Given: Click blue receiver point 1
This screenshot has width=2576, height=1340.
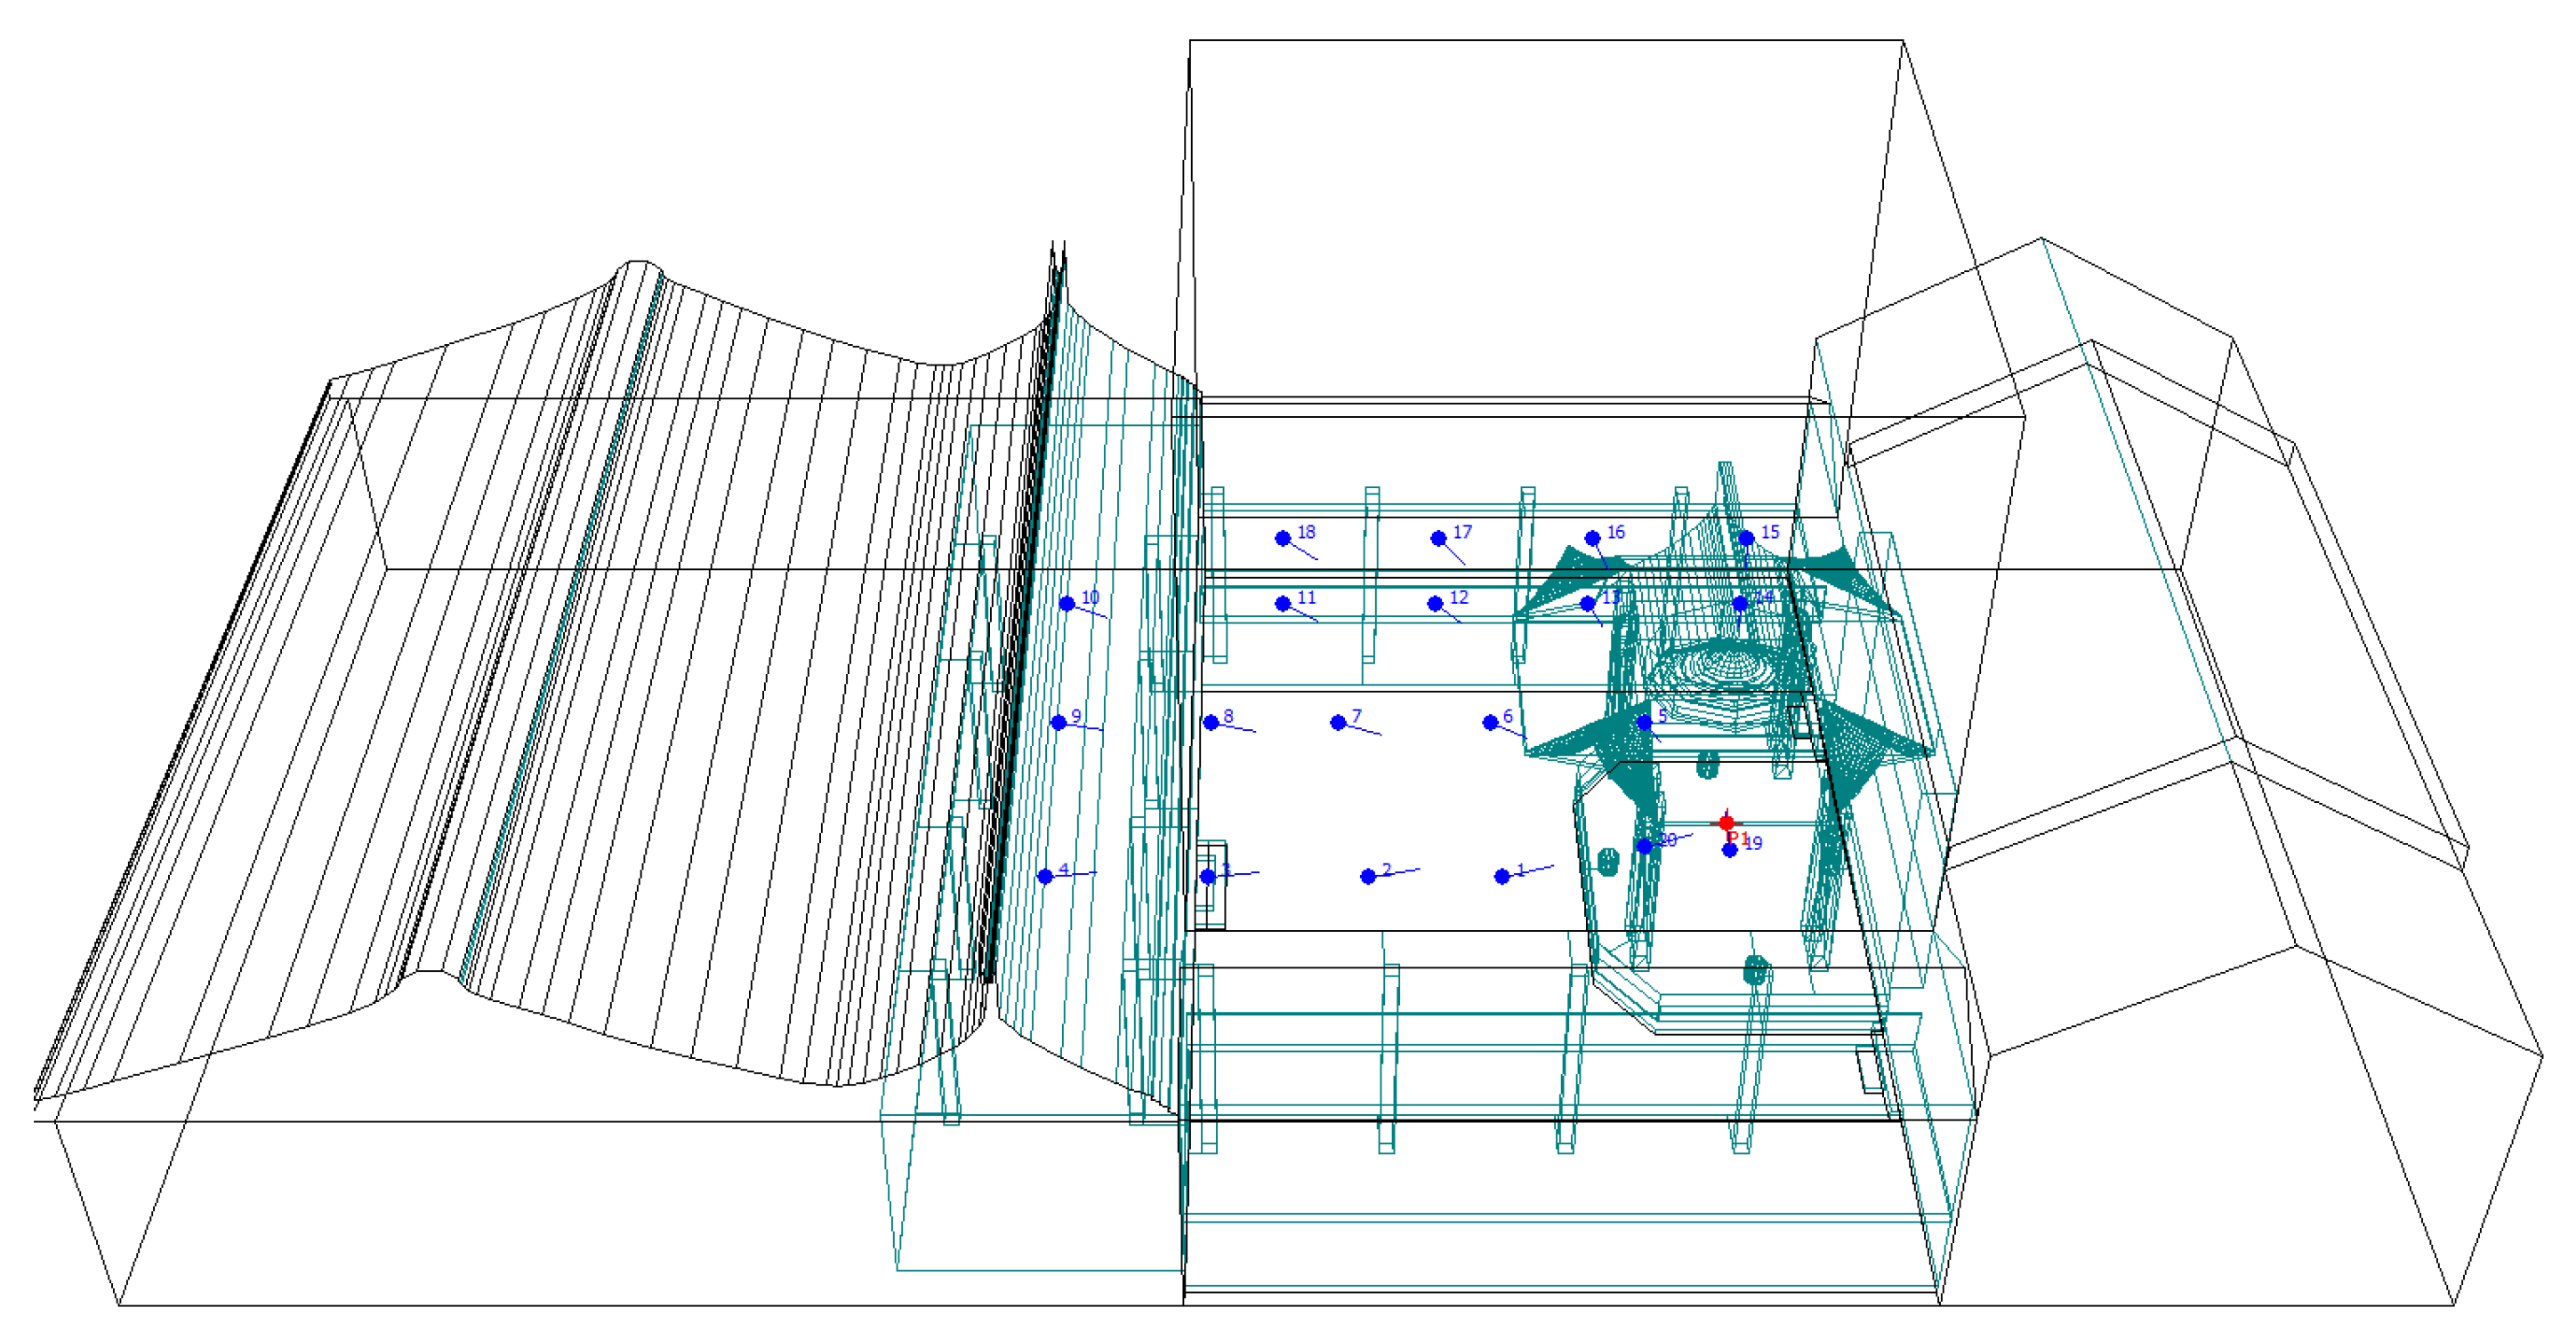Looking at the screenshot, I should 1501,876.
